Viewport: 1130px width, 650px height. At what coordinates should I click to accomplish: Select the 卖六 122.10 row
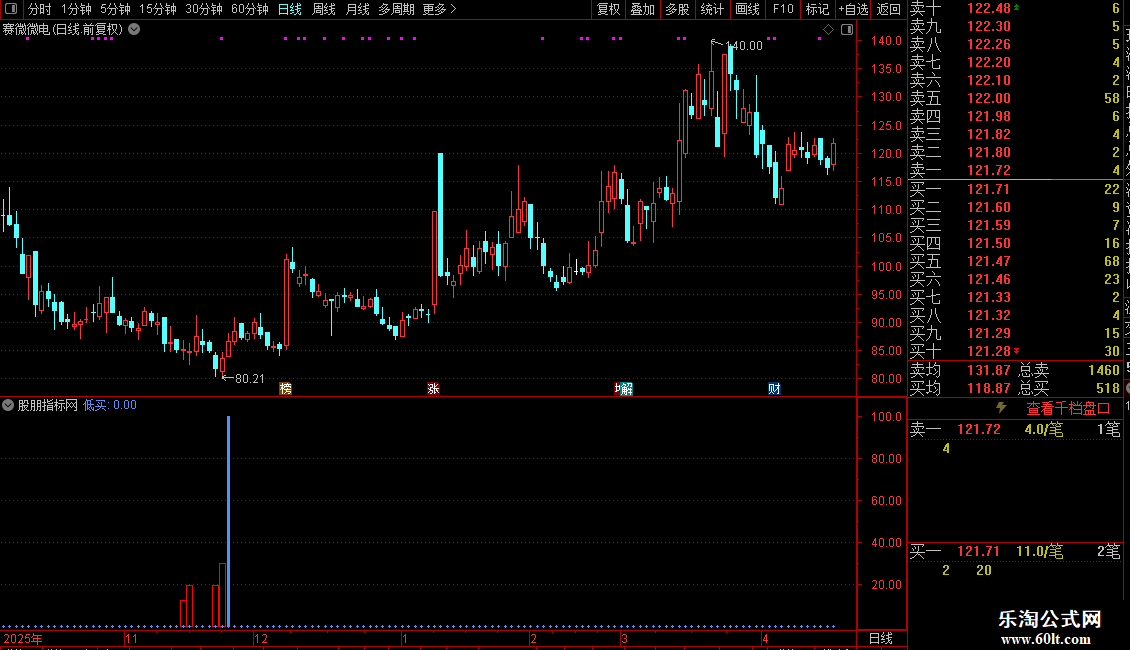coord(1015,81)
